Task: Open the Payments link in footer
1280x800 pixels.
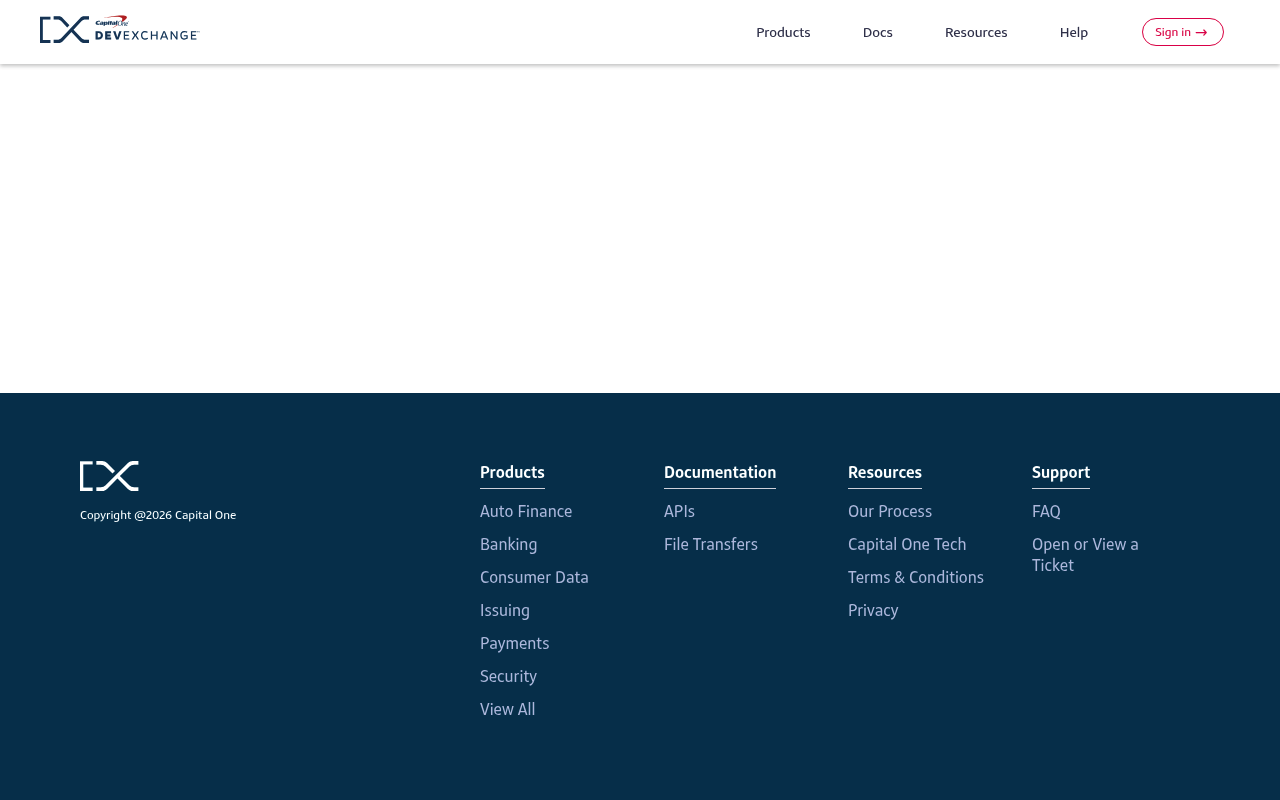Action: tap(514, 643)
